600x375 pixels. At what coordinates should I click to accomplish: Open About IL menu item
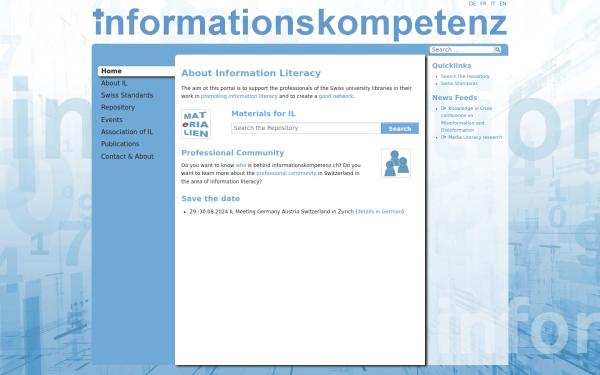pyautogui.click(x=114, y=83)
